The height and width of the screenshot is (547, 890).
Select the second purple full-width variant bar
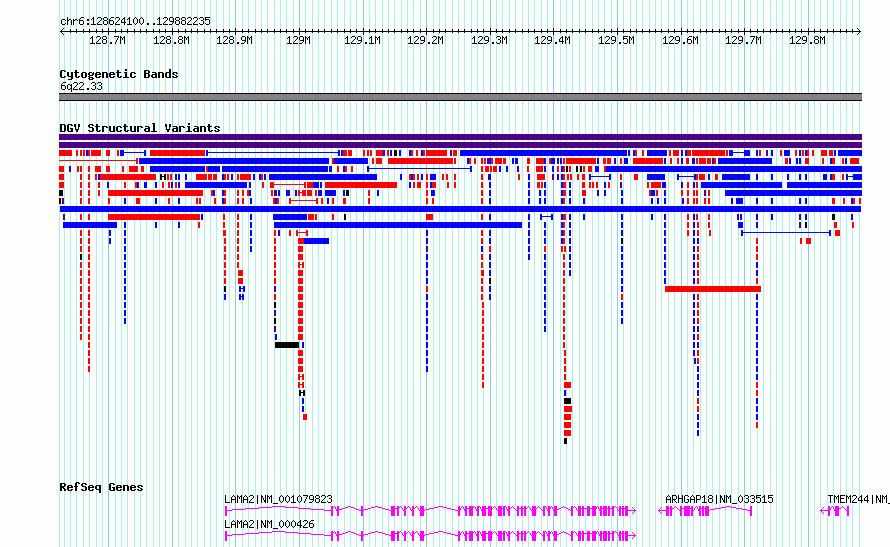point(460,145)
